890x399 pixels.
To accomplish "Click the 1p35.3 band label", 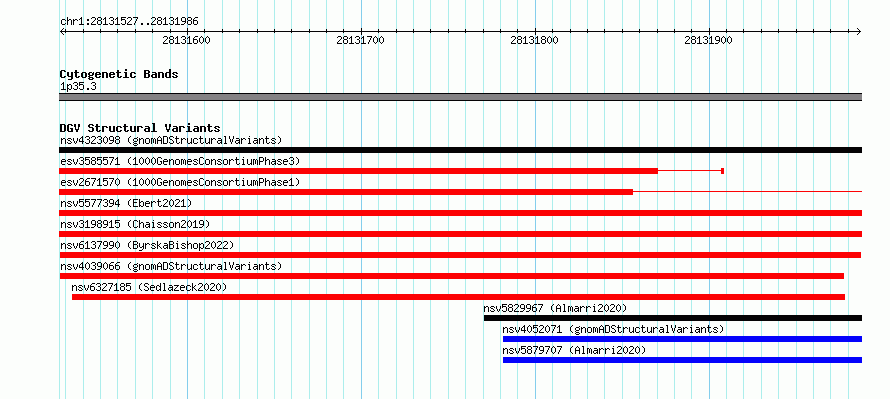I will click(79, 87).
